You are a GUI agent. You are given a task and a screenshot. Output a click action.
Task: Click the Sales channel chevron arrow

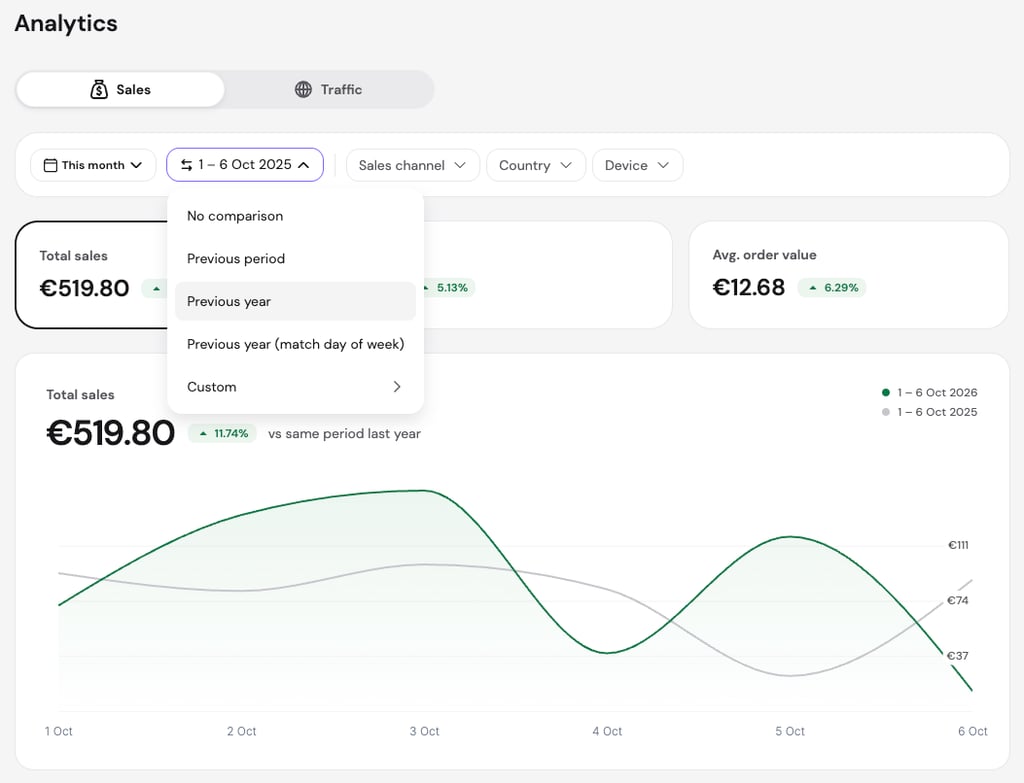[460, 165]
